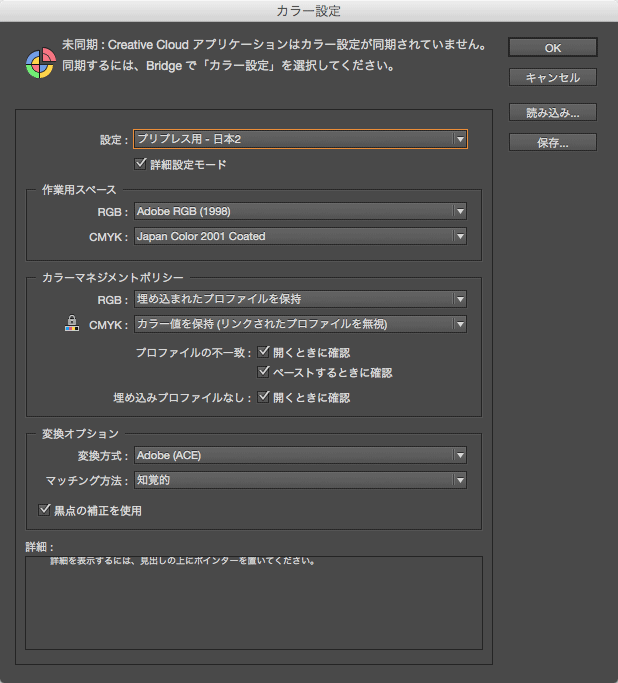
Task: Click the カラー設定 dialog title bar
Action: (x=309, y=10)
